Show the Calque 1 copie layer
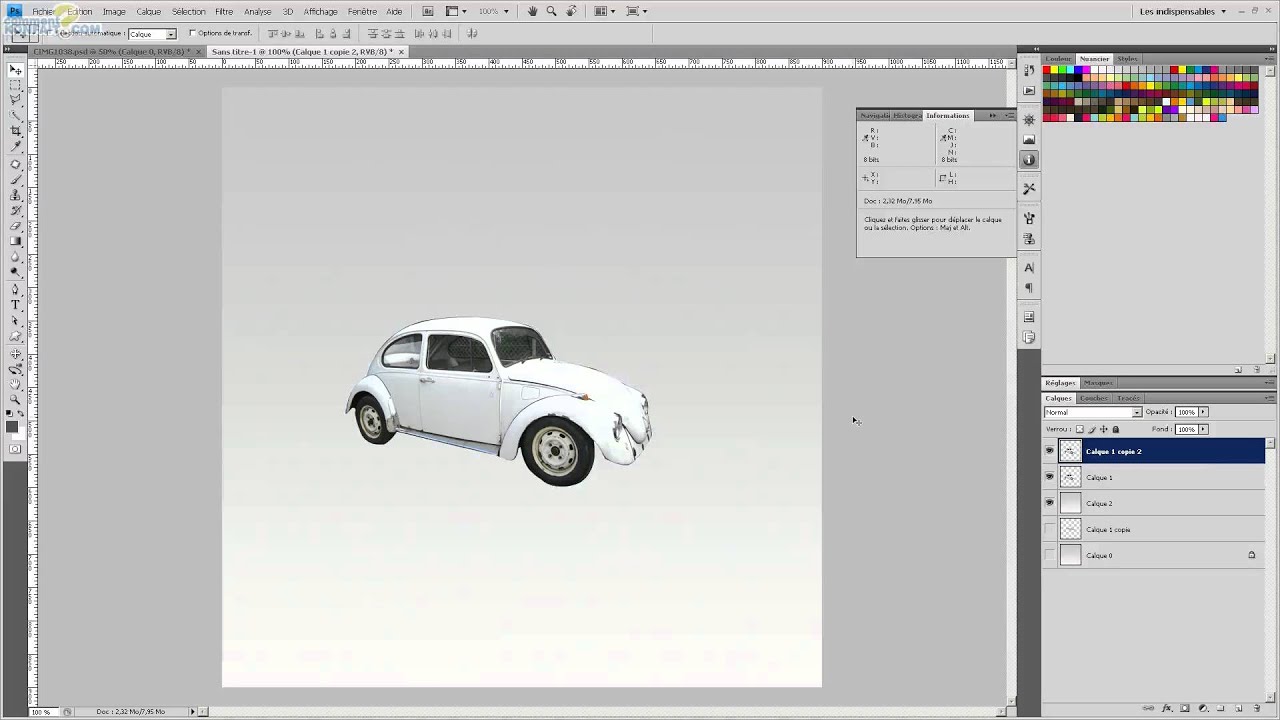The image size is (1280, 720). point(1049,529)
